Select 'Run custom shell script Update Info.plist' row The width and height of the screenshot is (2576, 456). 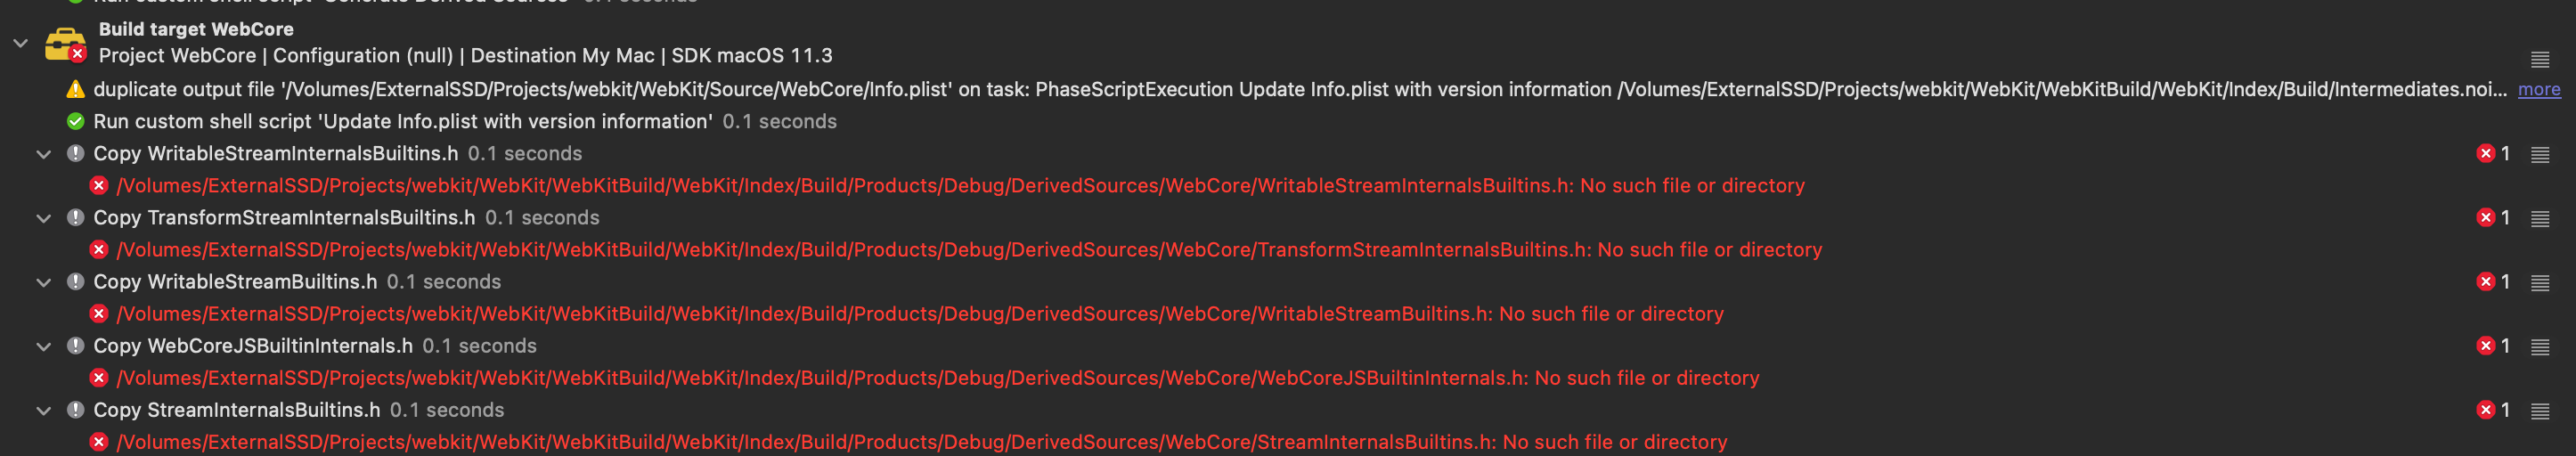pos(465,122)
